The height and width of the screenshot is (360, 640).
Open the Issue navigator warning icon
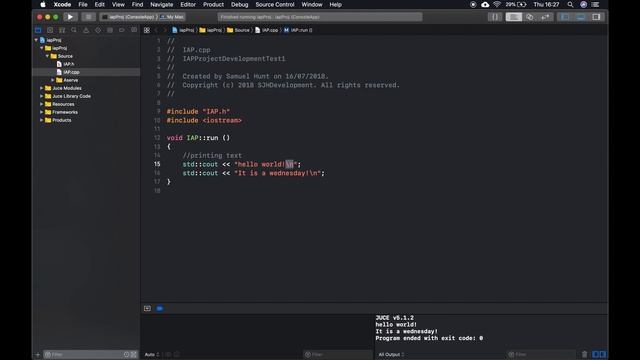tap(86, 30)
